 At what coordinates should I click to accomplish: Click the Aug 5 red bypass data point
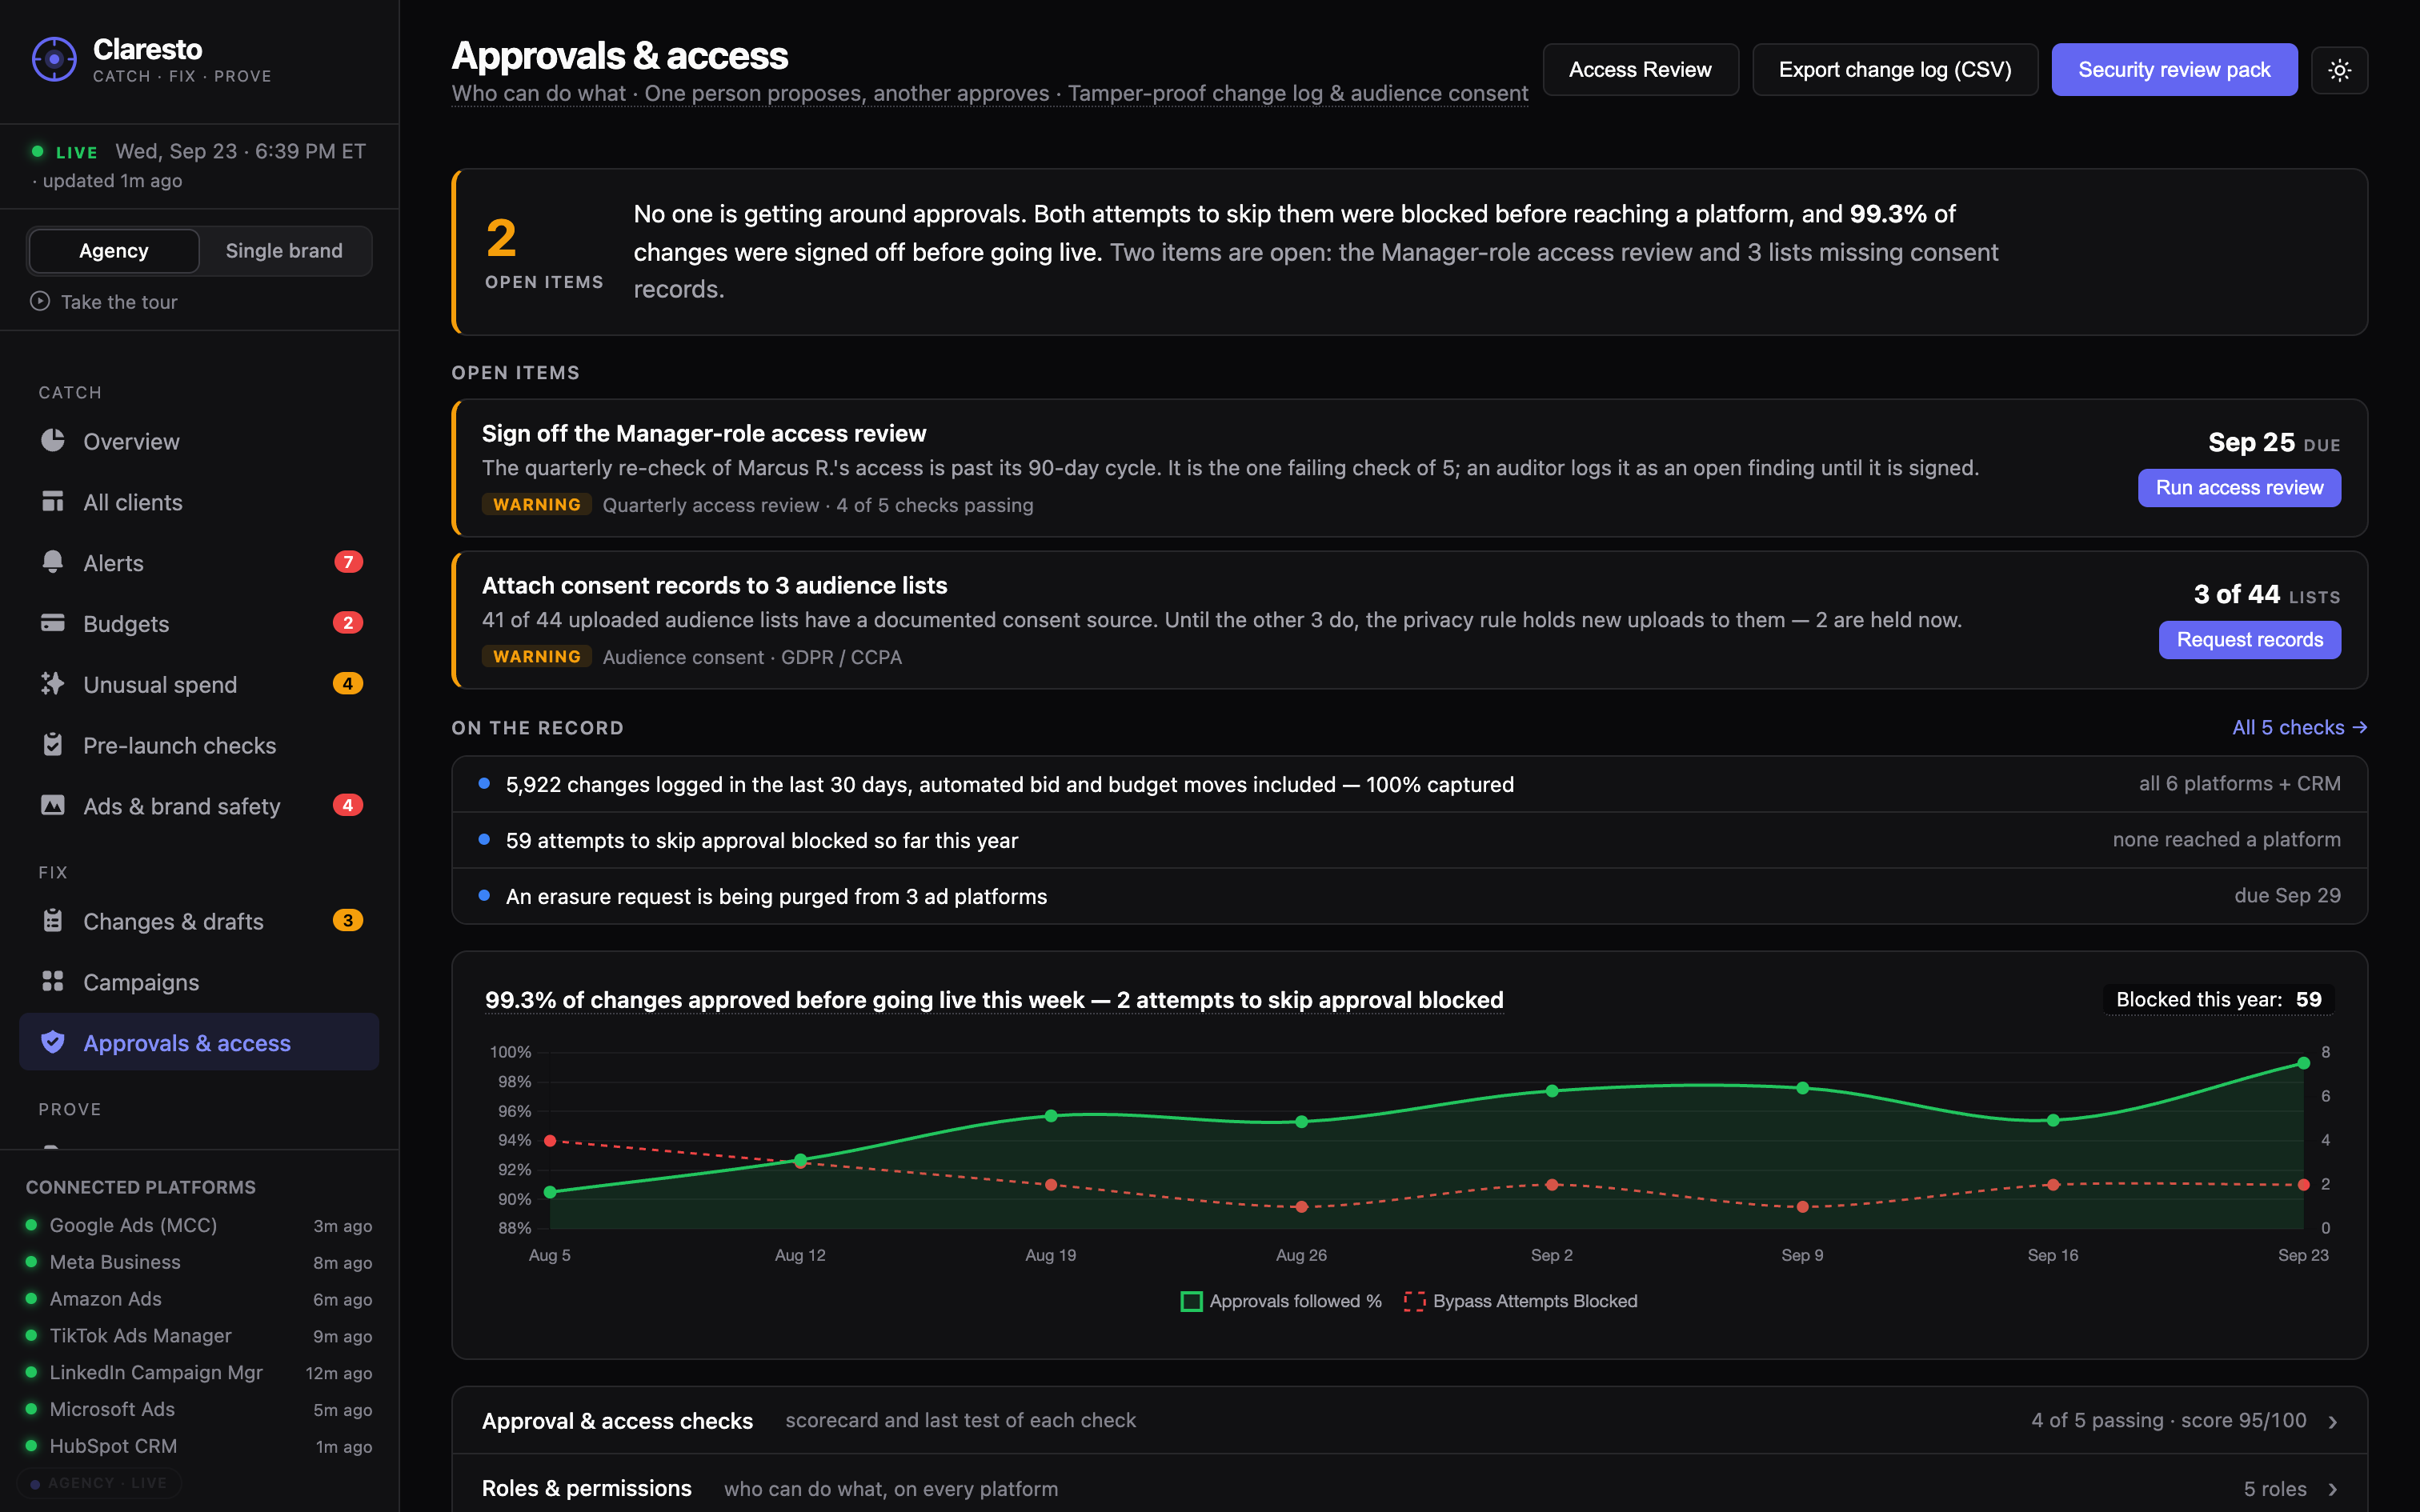click(550, 1140)
